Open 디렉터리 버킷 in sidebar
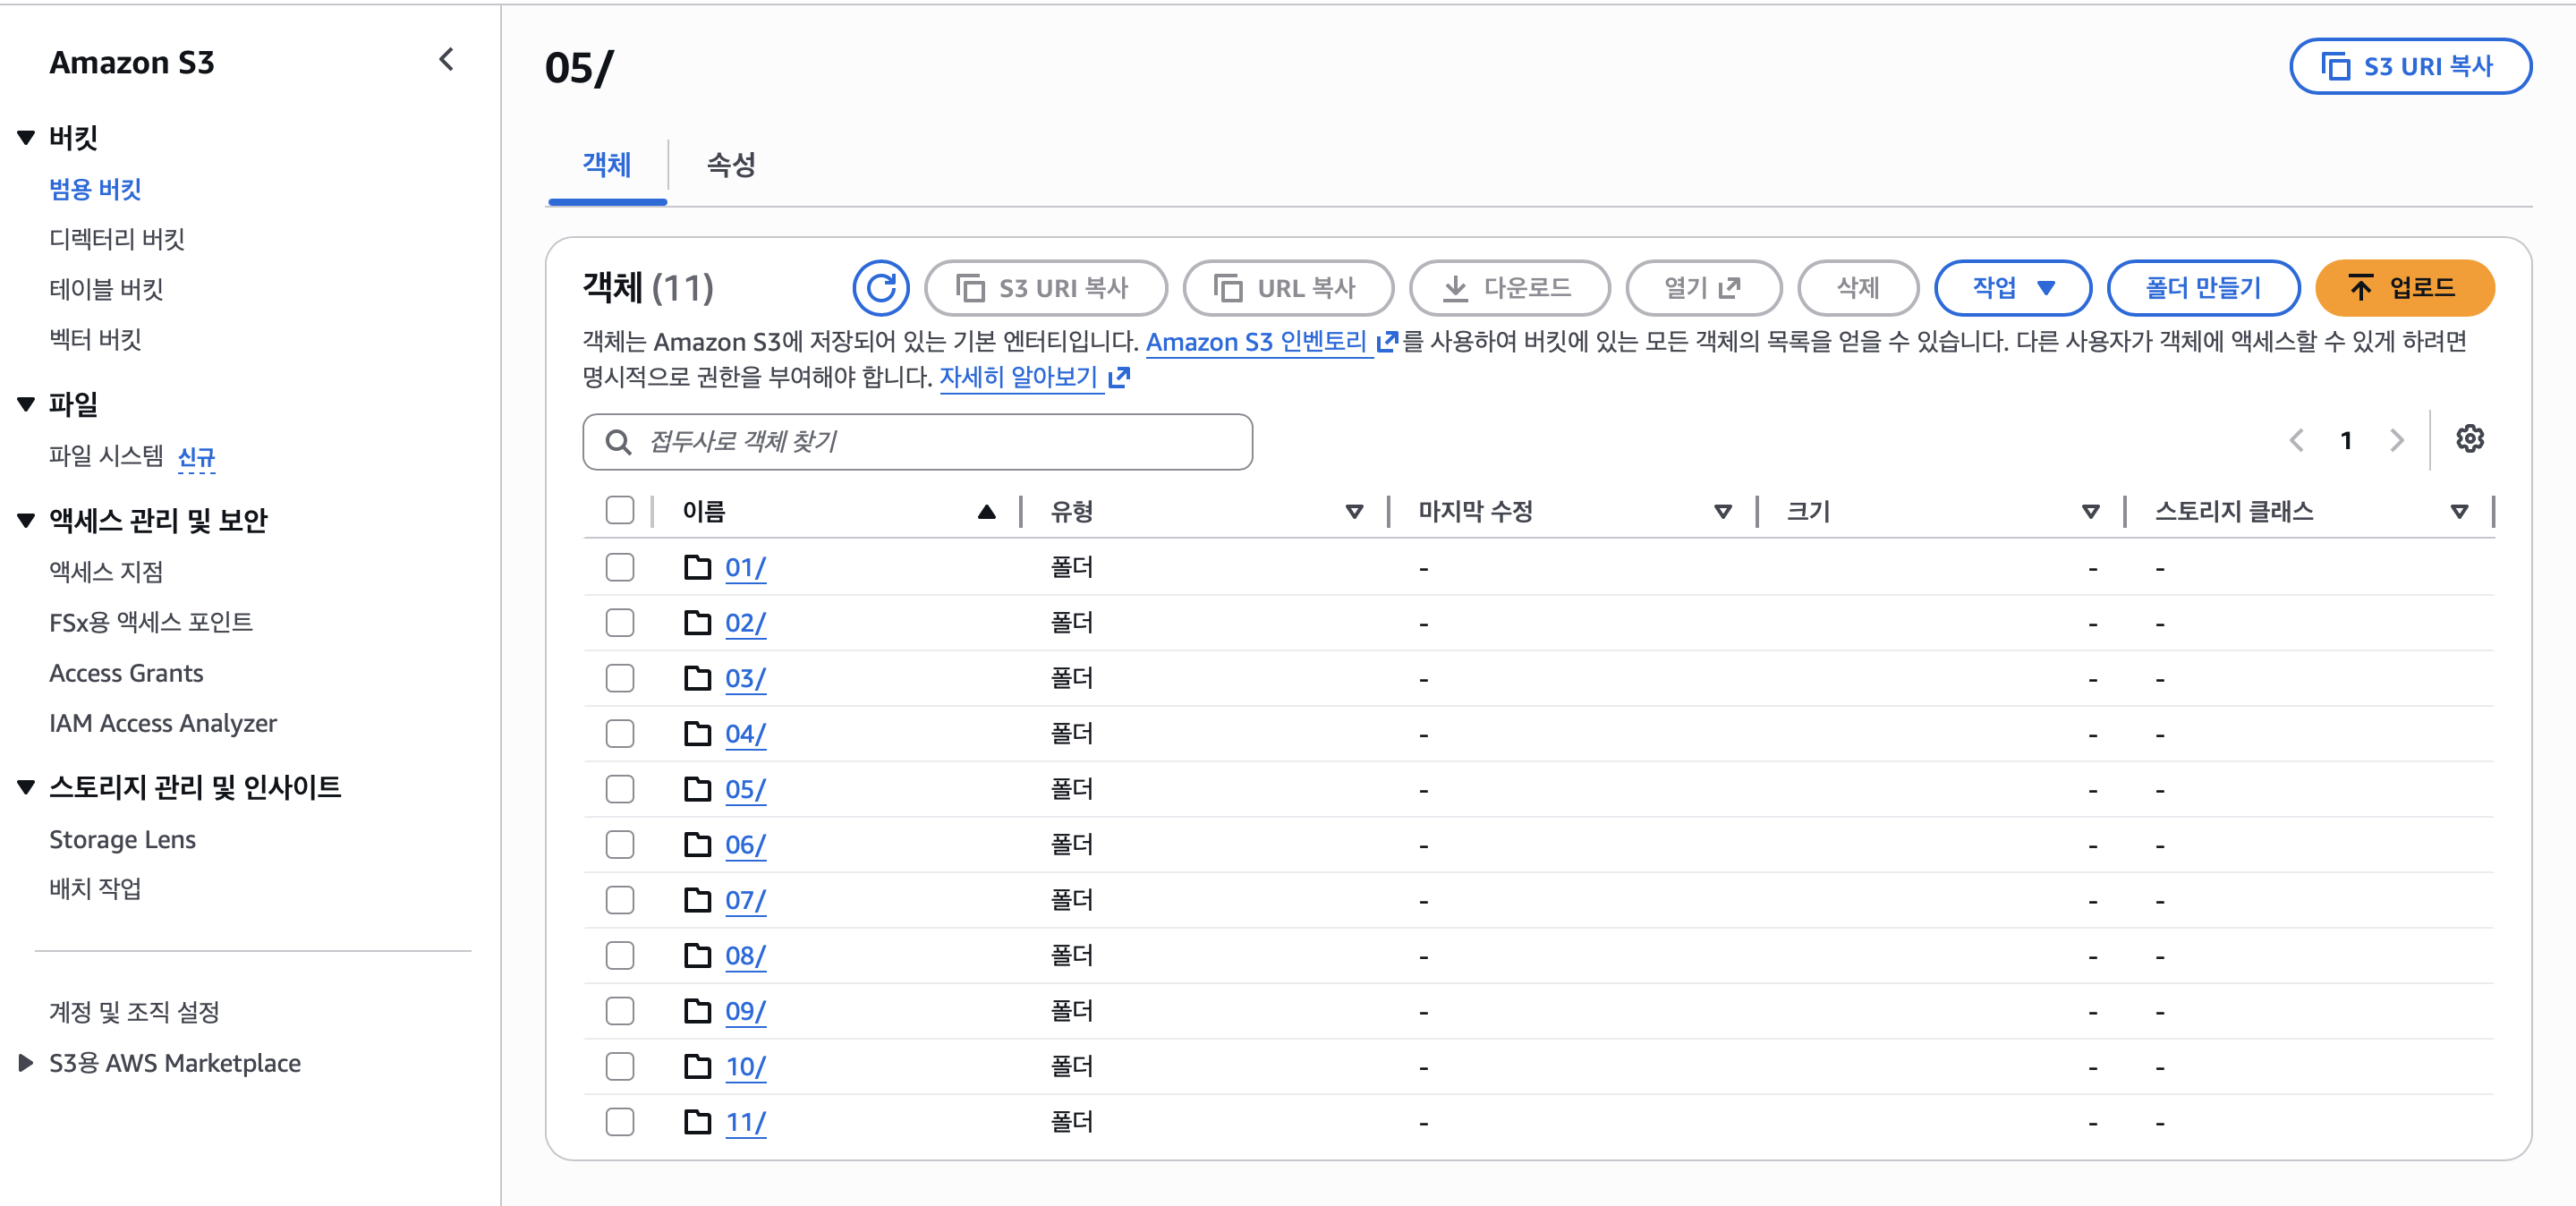Image resolution: width=2576 pixels, height=1206 pixels. point(117,239)
